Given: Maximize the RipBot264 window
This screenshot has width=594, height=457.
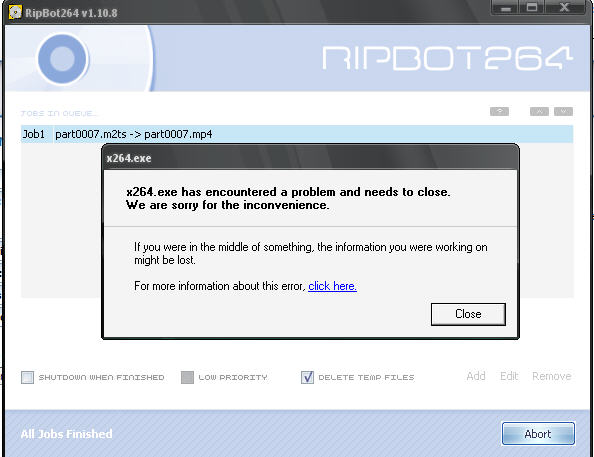Looking at the screenshot, I should pos(532,8).
